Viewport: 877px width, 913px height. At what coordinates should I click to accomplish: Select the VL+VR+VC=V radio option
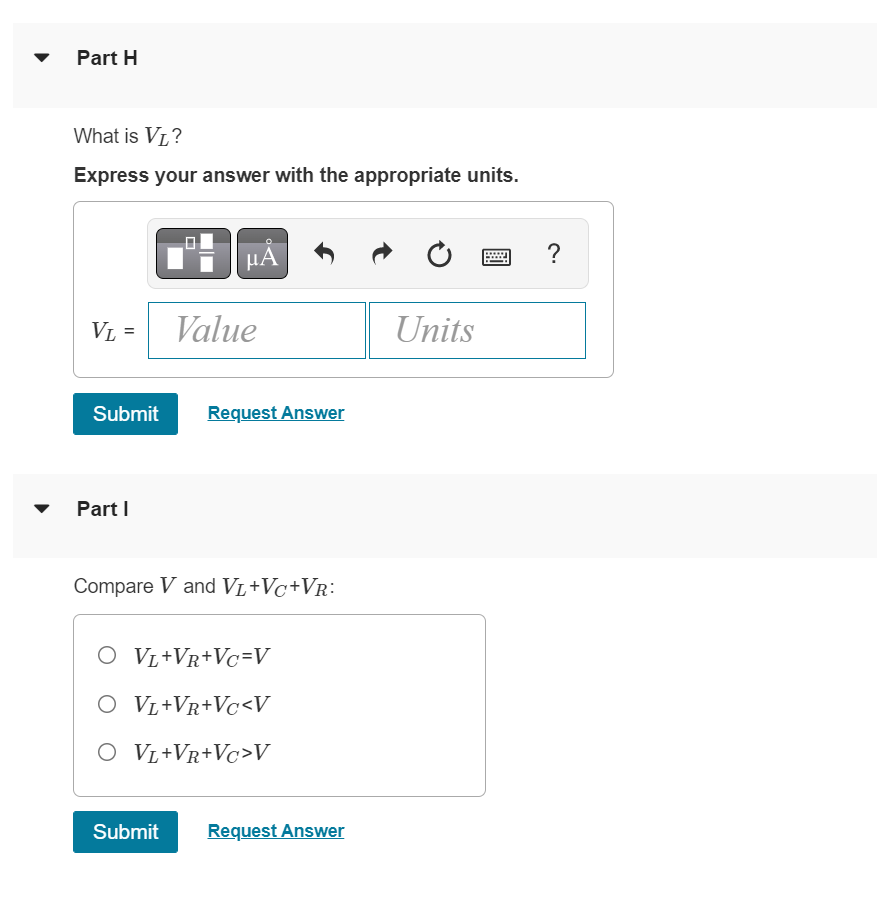pyautogui.click(x=107, y=655)
